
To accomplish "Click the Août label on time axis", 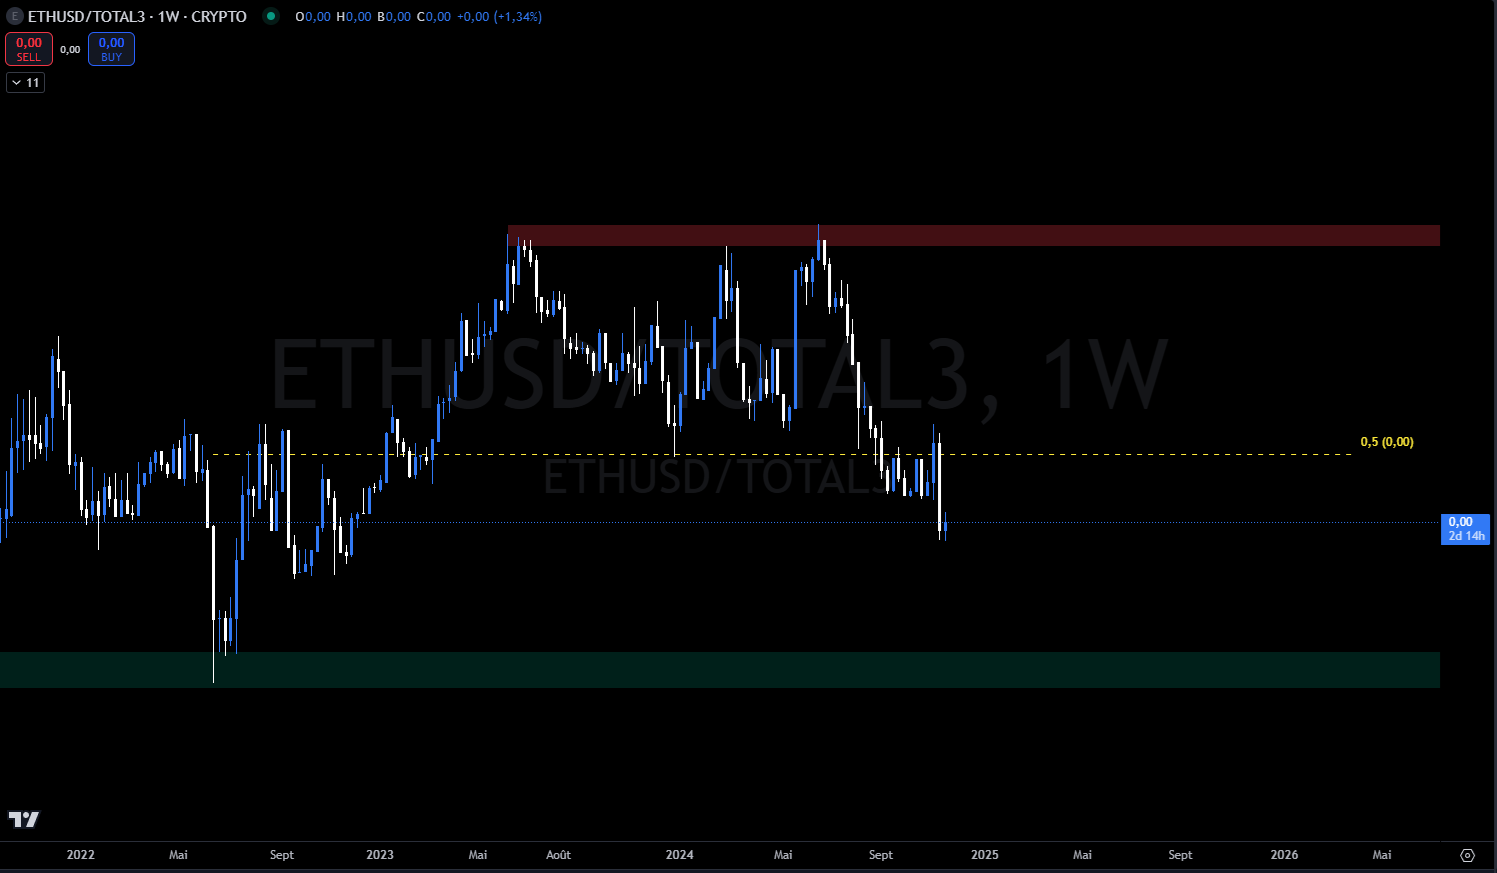I will tap(559, 855).
